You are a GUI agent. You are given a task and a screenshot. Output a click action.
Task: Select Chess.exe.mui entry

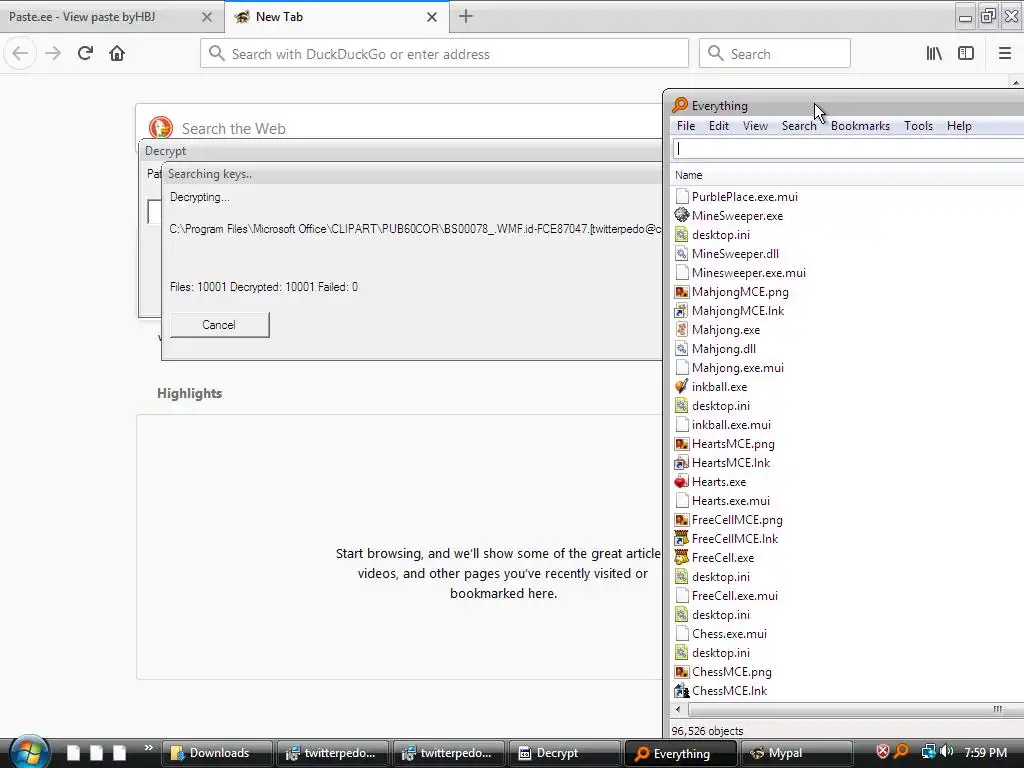(x=729, y=633)
